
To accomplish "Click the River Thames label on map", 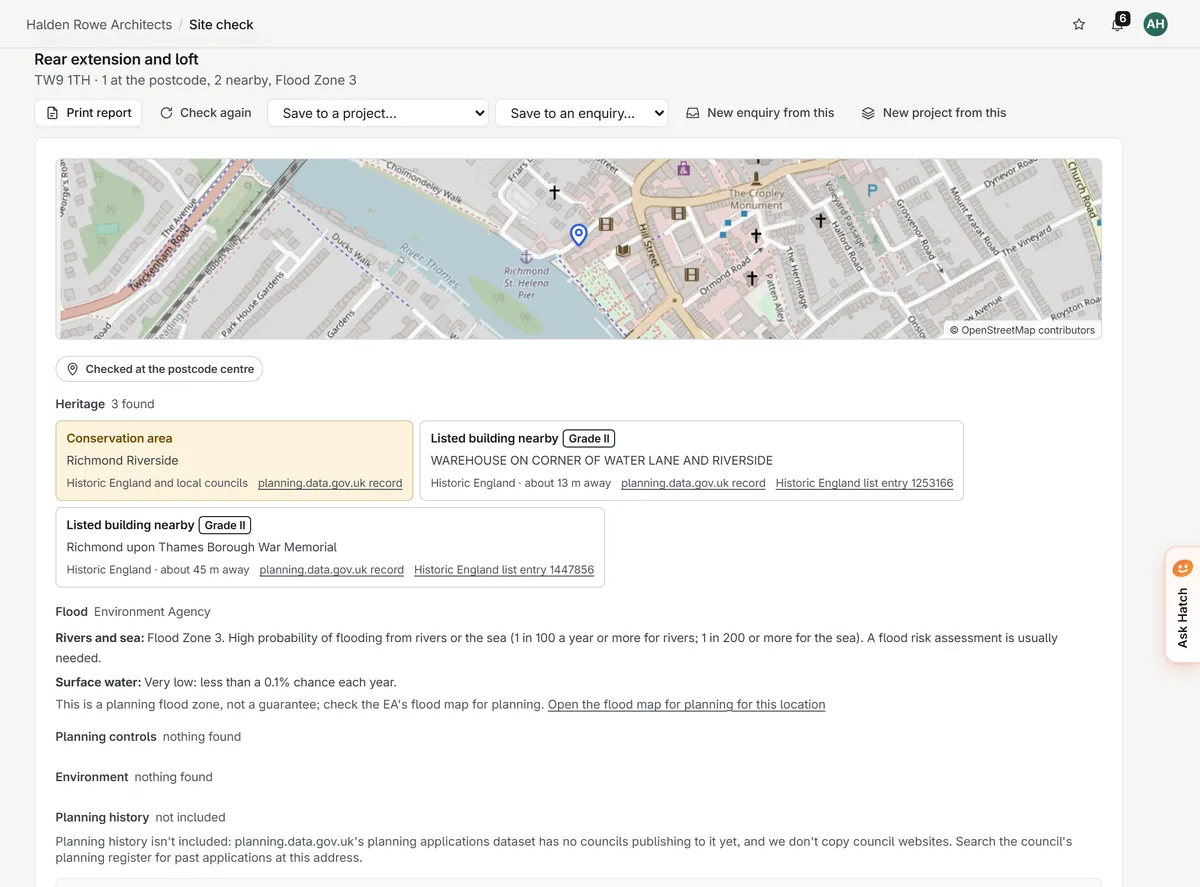I will point(429,265).
